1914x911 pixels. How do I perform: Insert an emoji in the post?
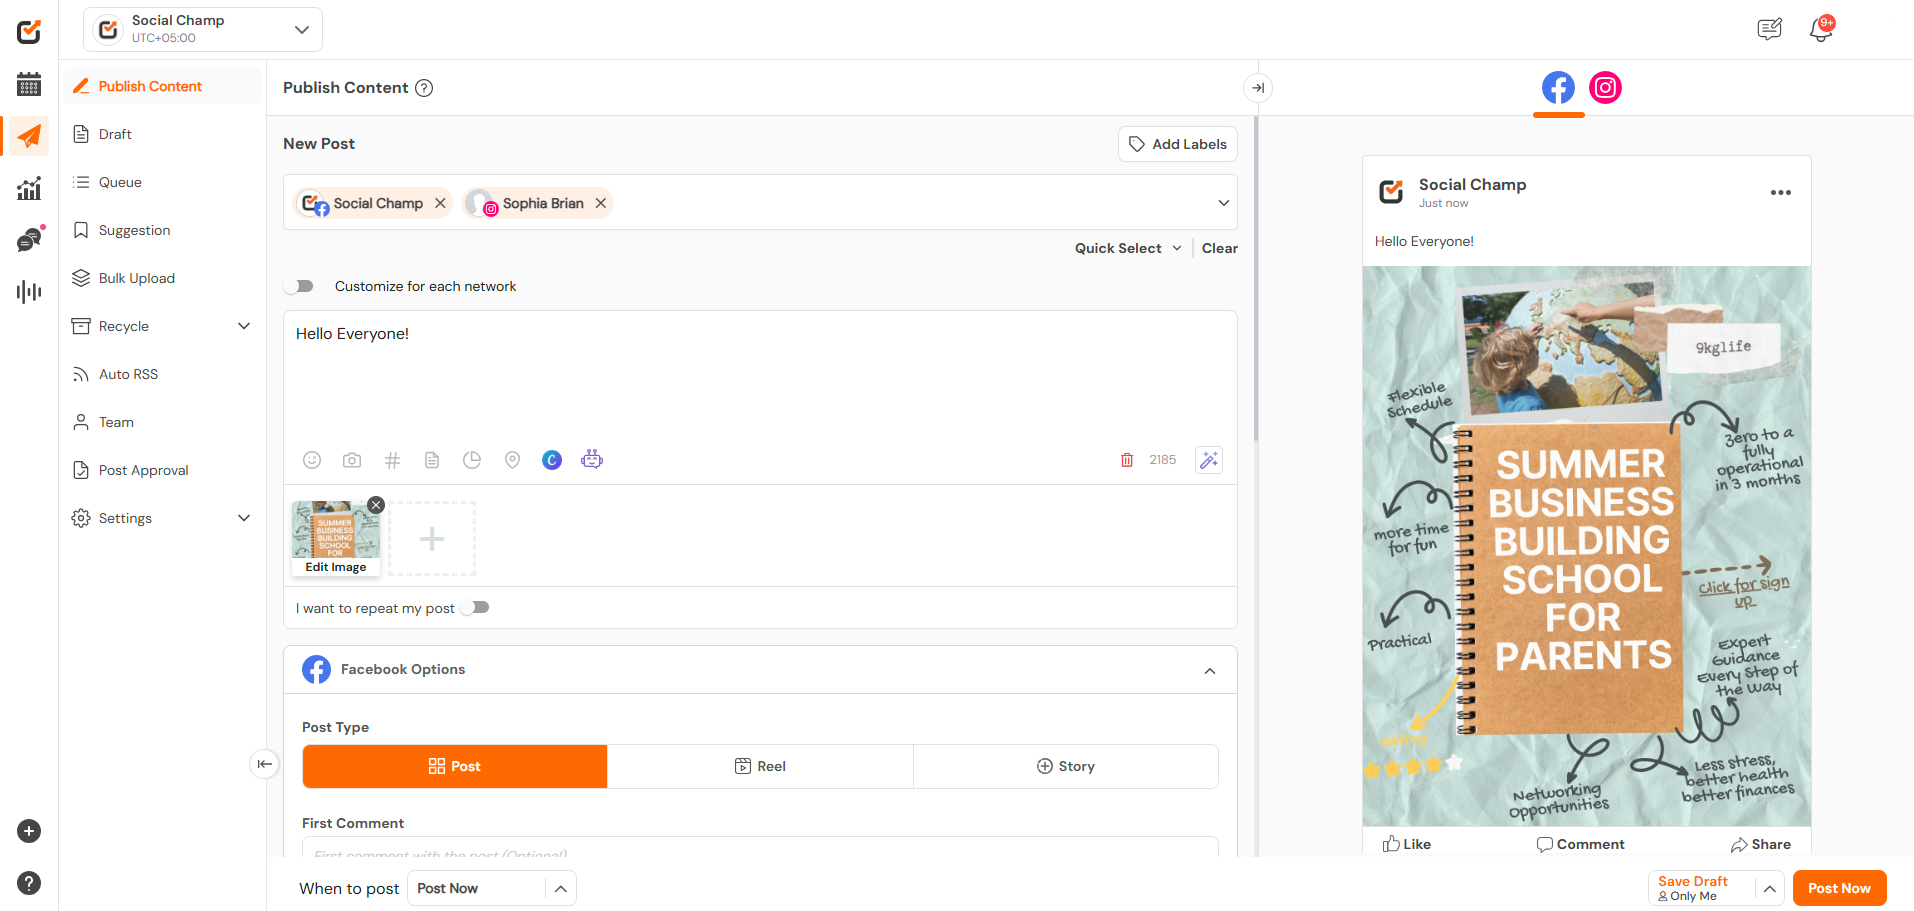point(312,460)
